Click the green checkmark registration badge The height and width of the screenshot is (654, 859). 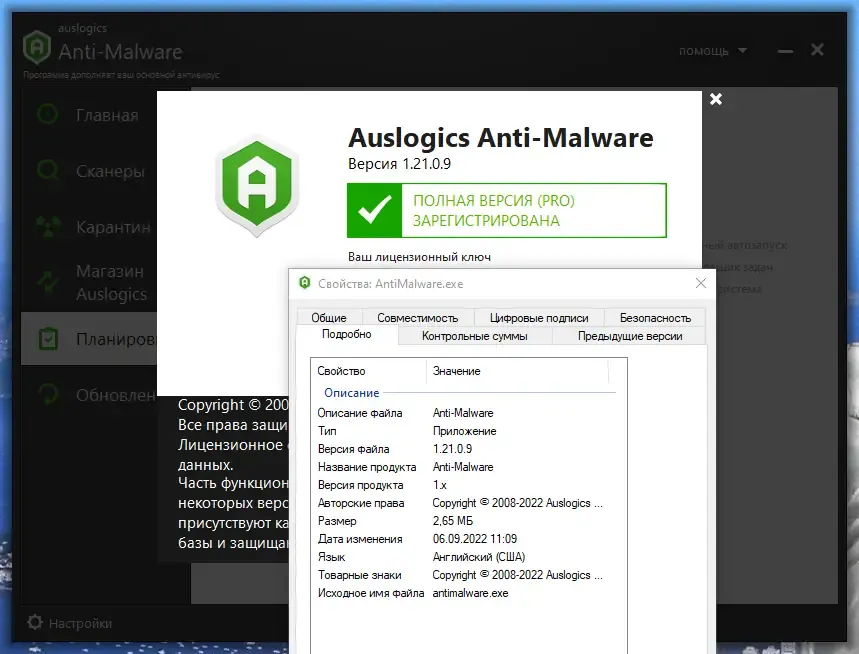[x=375, y=210]
